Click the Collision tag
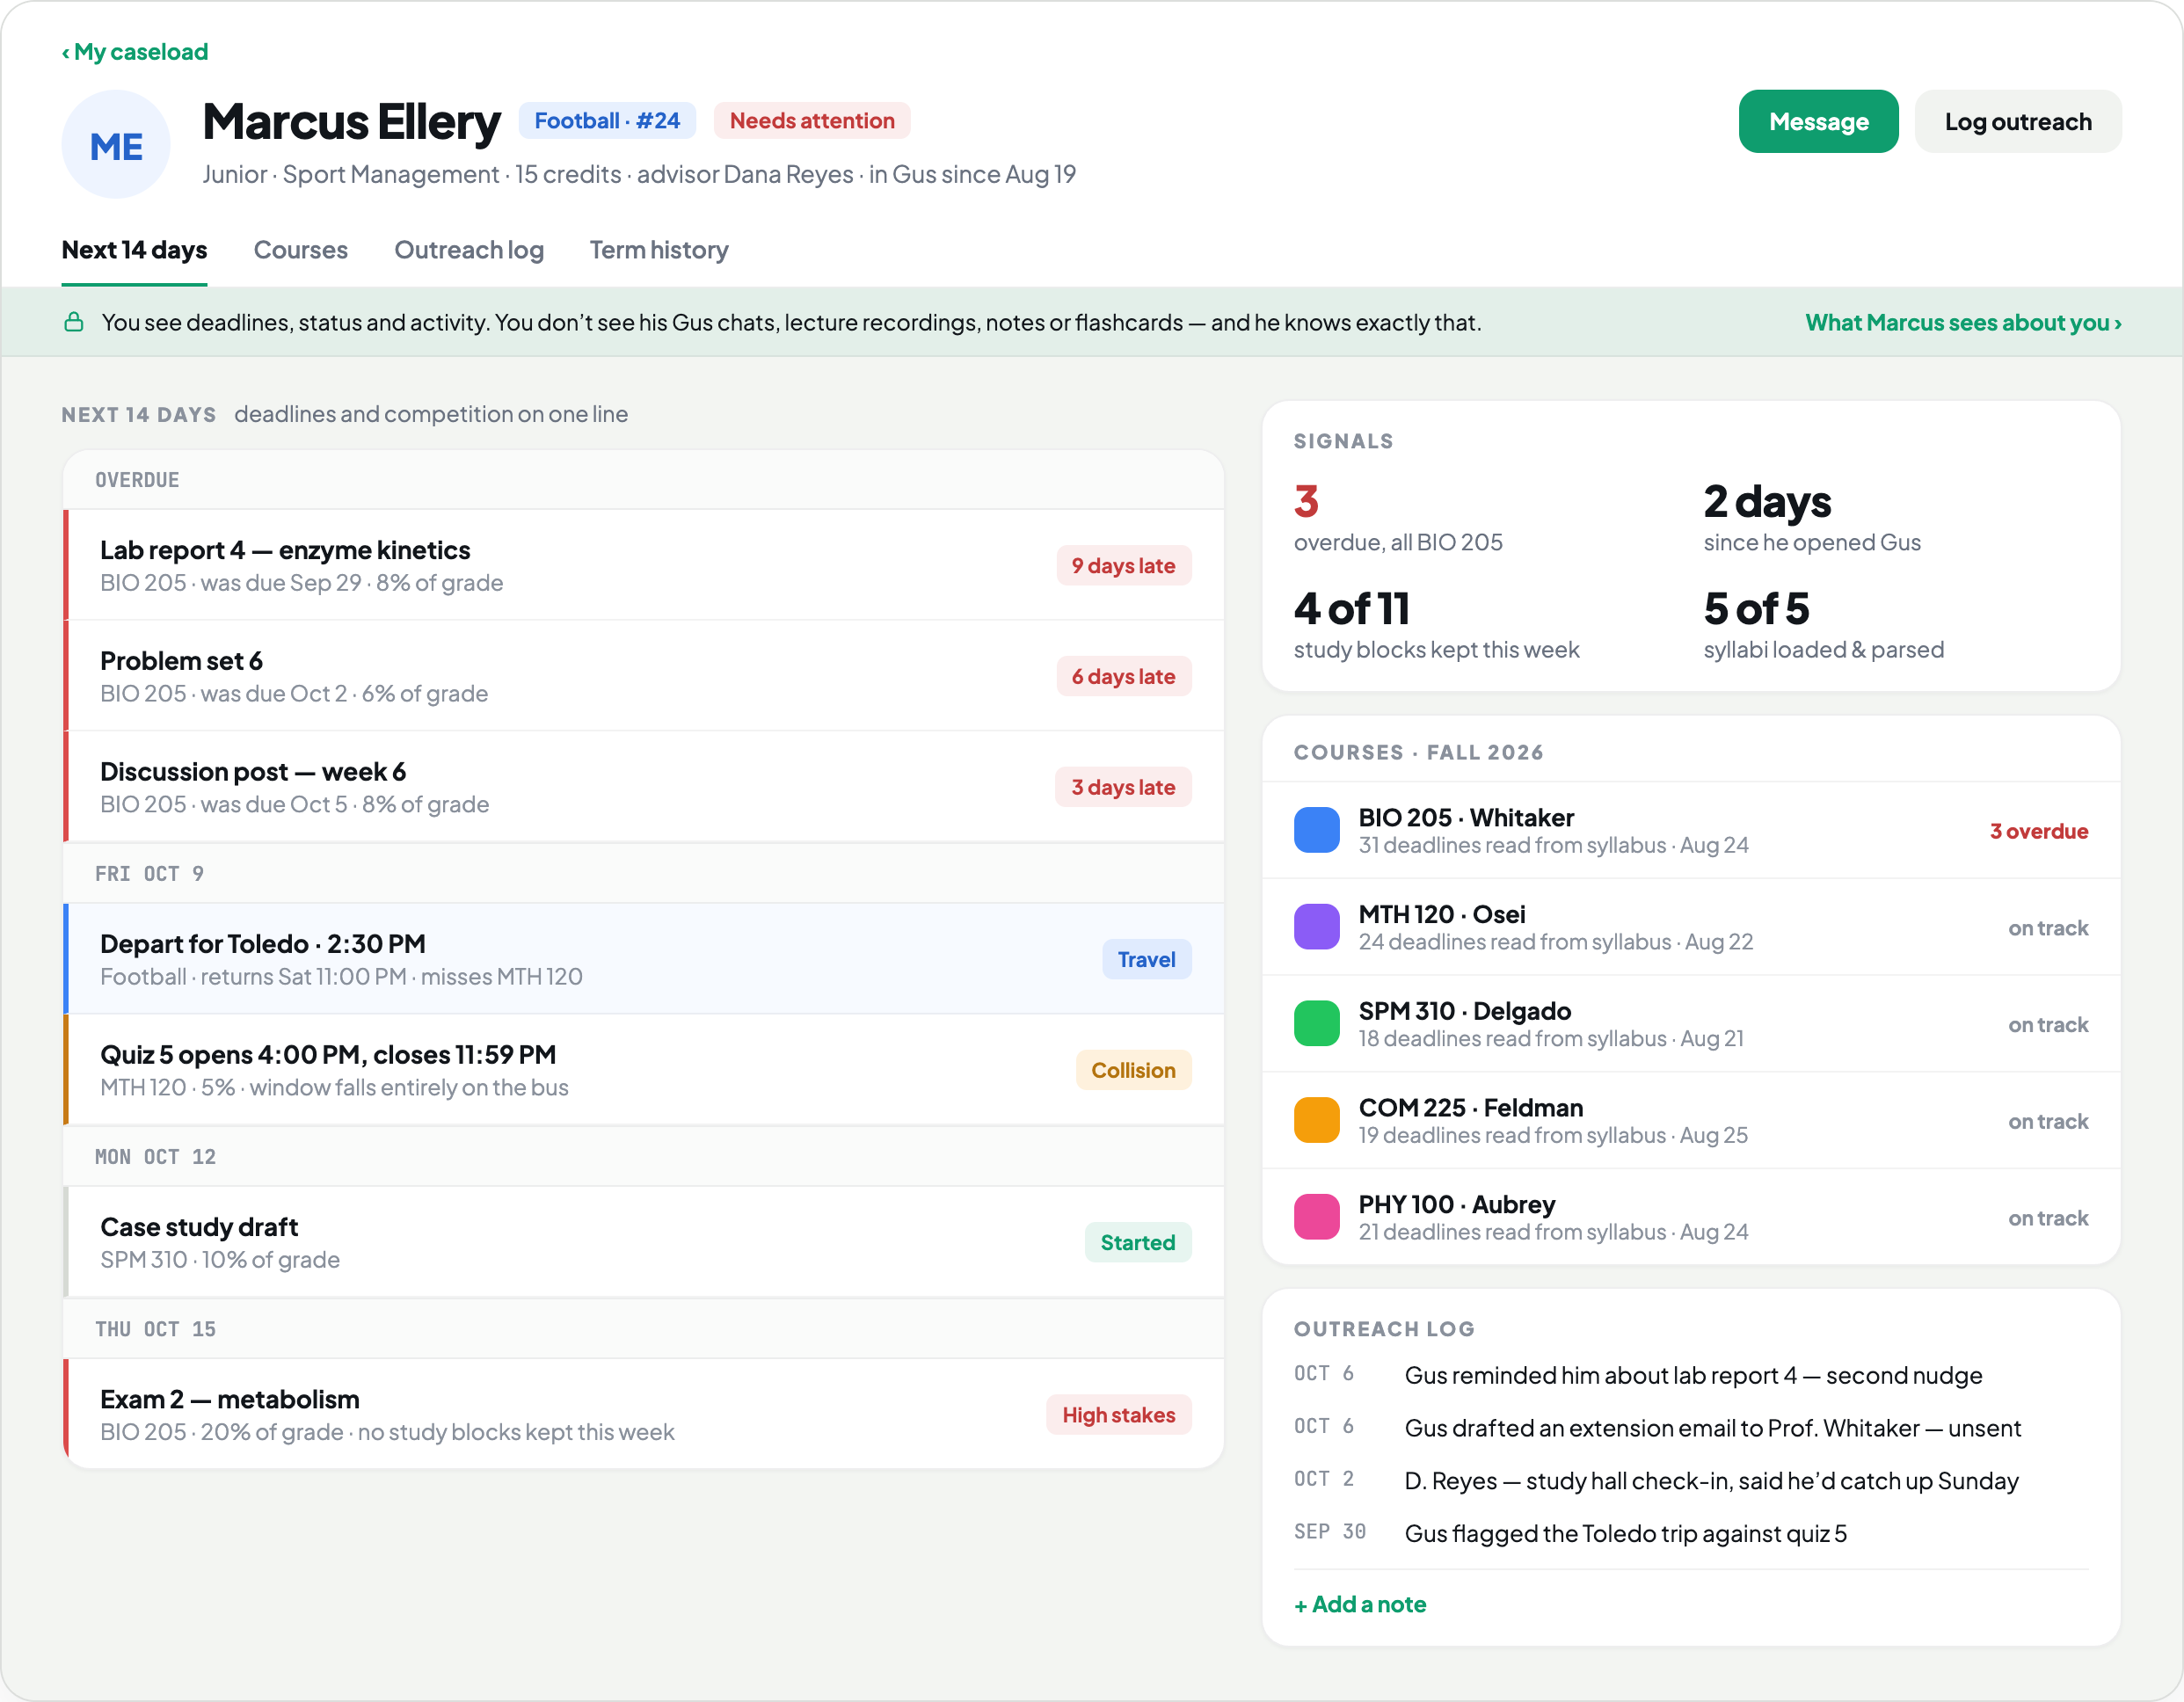2184x1702 pixels. pyautogui.click(x=1133, y=1071)
